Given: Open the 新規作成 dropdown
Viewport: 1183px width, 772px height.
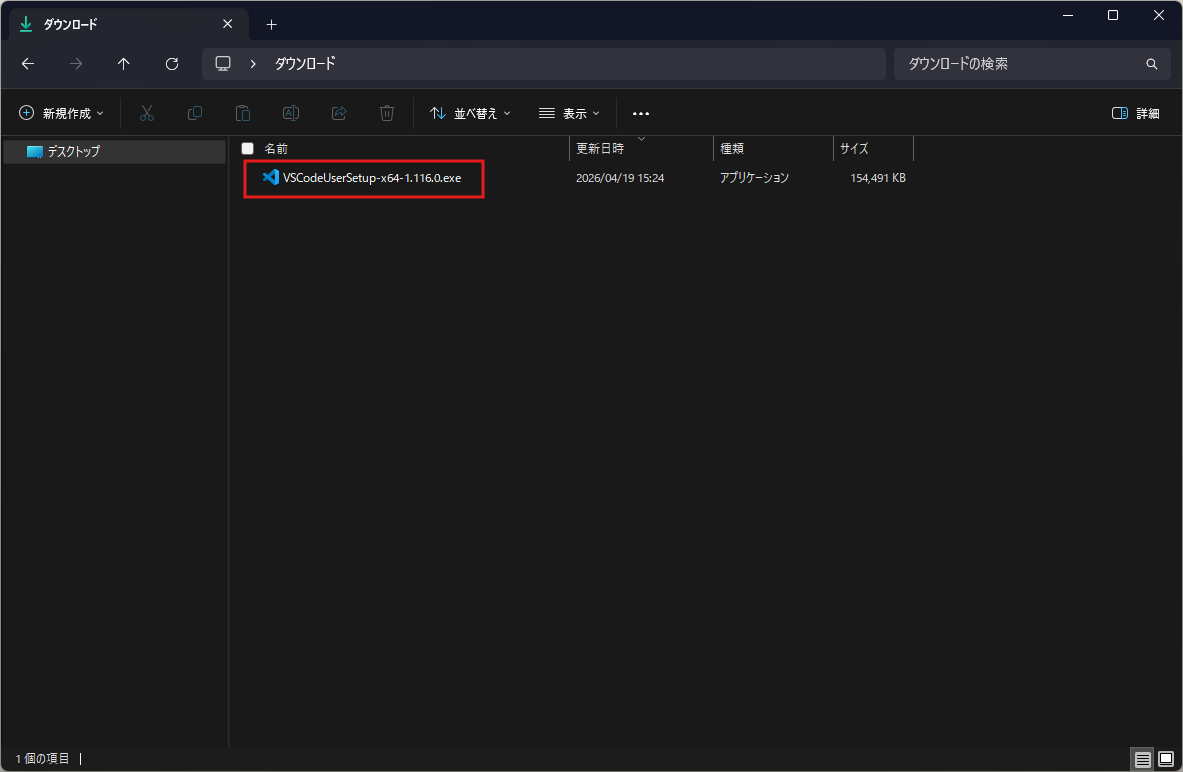Looking at the screenshot, I should pyautogui.click(x=61, y=113).
